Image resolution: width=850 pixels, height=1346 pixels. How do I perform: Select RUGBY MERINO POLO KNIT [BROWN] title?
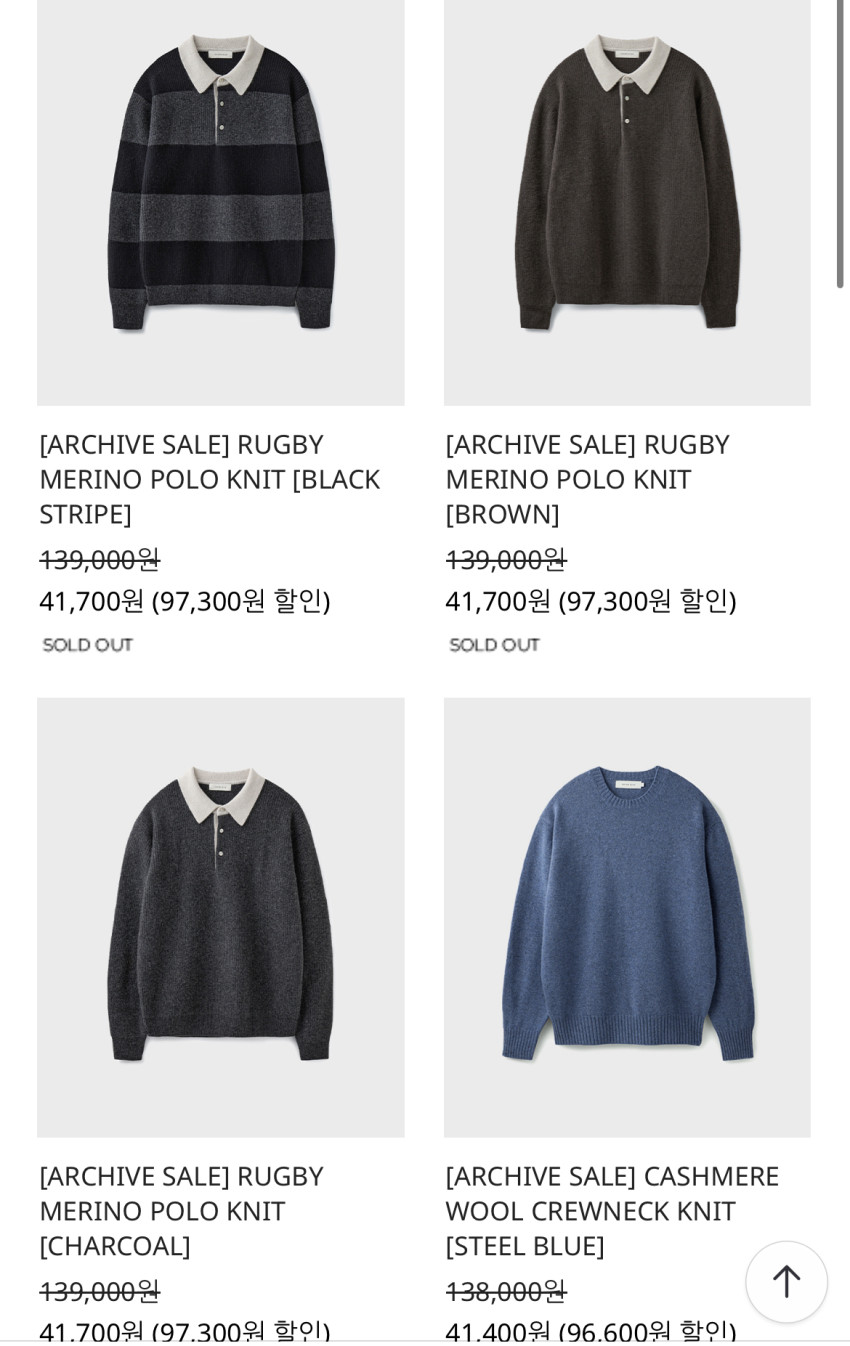[587, 479]
